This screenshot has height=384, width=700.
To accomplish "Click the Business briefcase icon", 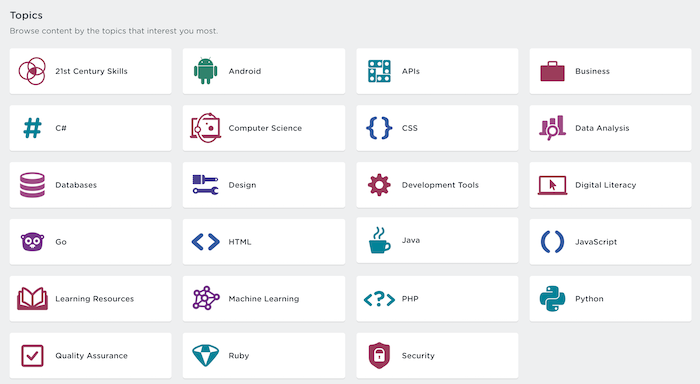I will pos(552,71).
